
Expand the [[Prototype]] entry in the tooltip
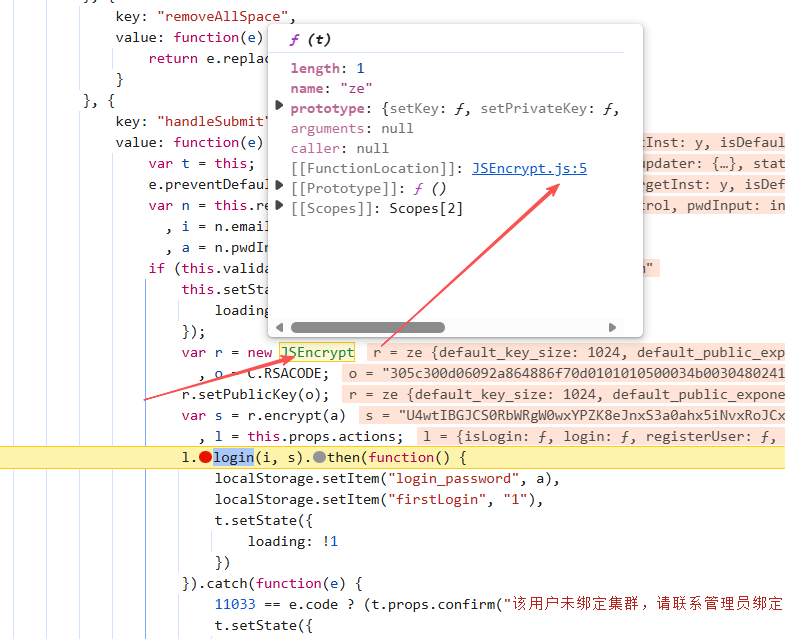coord(279,186)
